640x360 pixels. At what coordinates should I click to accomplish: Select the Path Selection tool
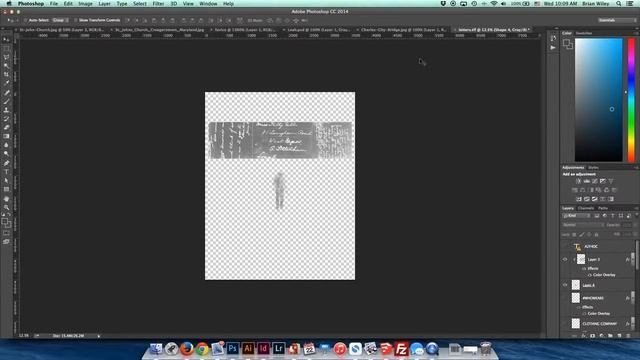[x=6, y=181]
